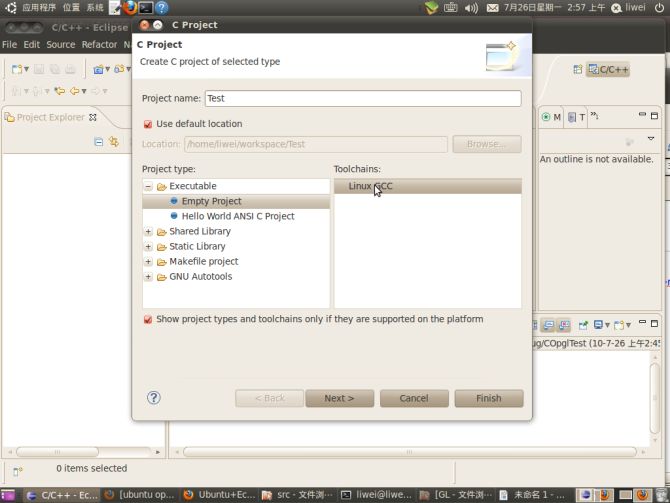This screenshot has width=670, height=503.
Task: Click the volume icon in system tray
Action: (x=474, y=7)
